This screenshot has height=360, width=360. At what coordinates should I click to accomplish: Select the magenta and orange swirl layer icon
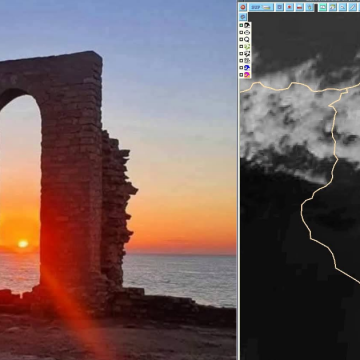click(x=247, y=75)
